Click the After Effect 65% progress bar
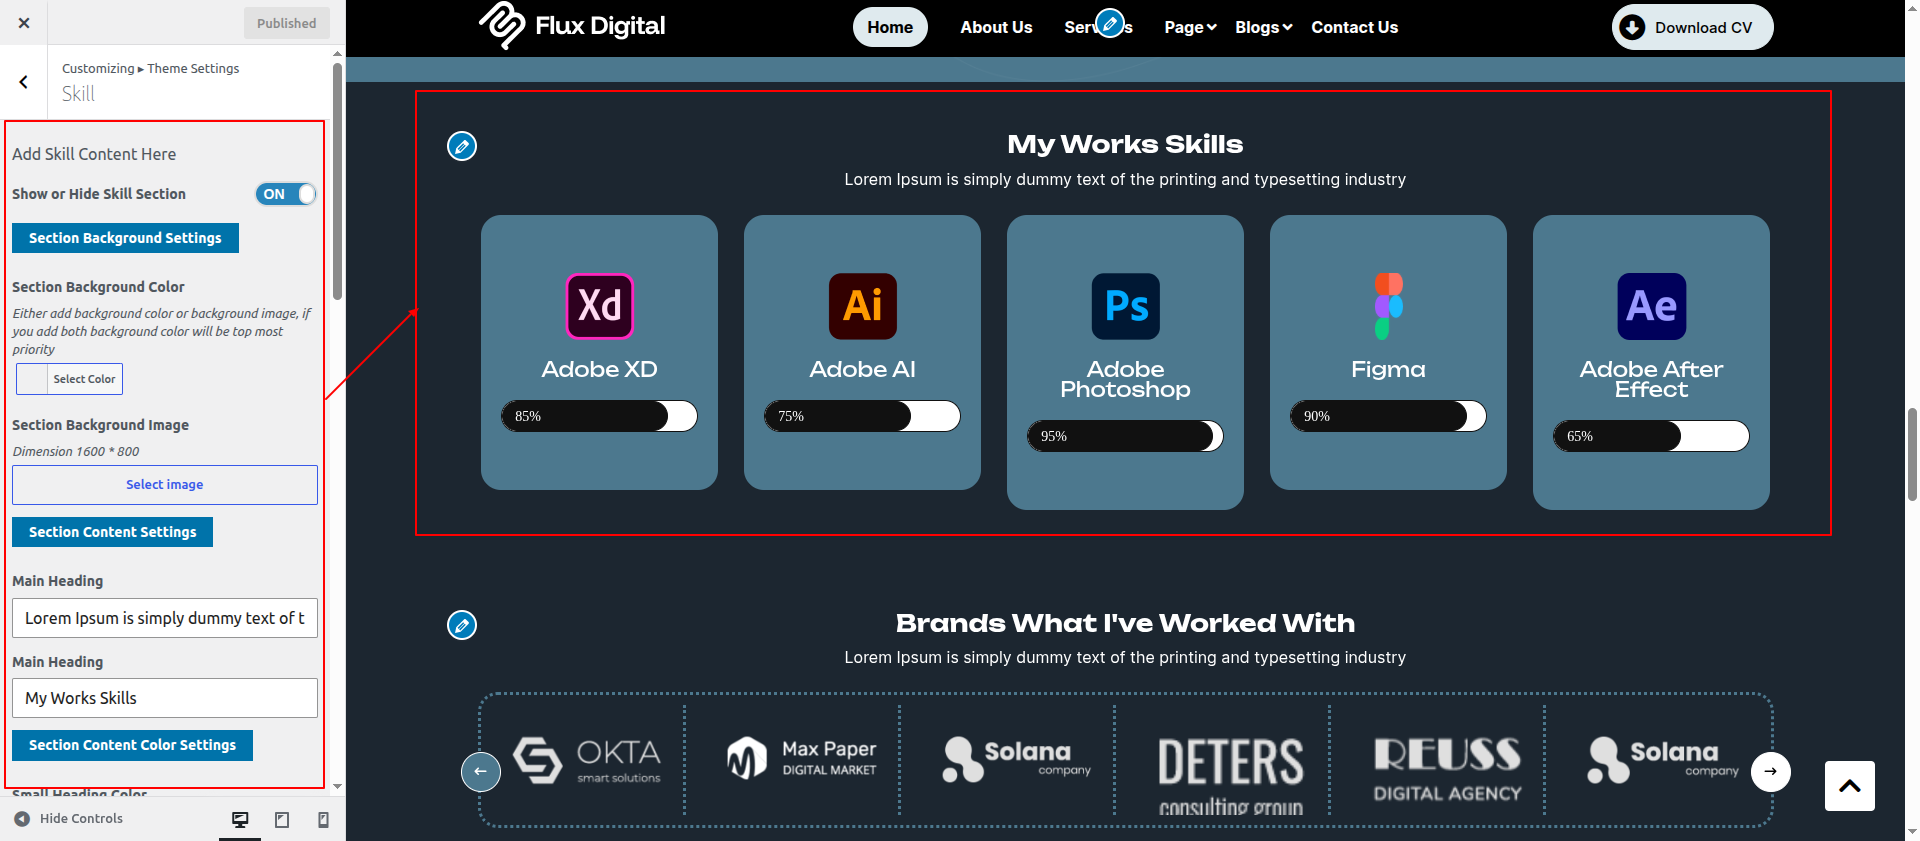1920x841 pixels. pyautogui.click(x=1651, y=436)
